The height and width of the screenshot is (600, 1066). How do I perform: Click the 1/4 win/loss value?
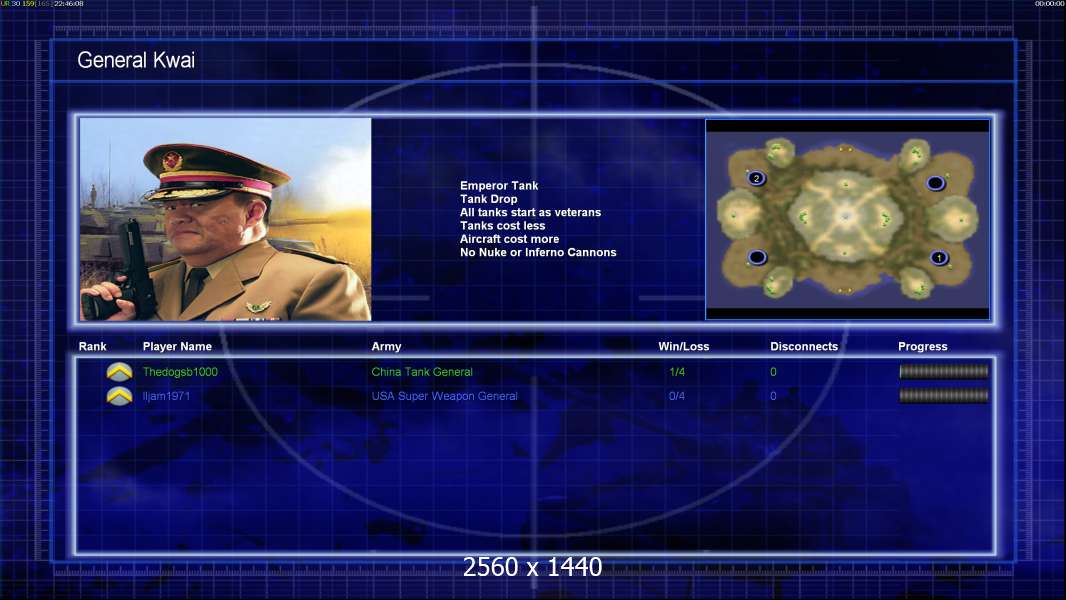pyautogui.click(x=676, y=372)
